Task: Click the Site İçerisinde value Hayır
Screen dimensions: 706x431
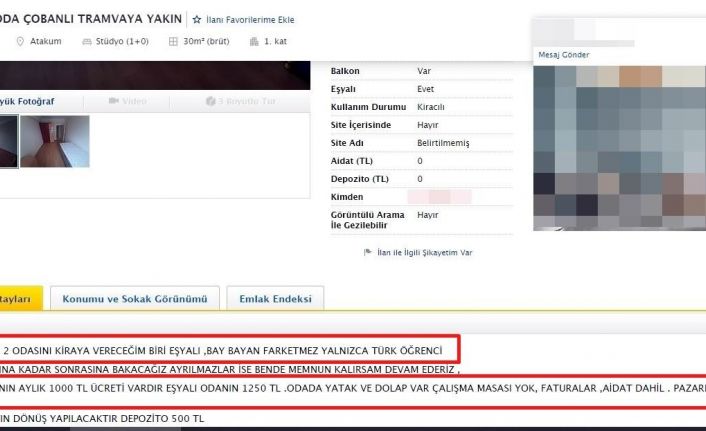Action: click(427, 125)
